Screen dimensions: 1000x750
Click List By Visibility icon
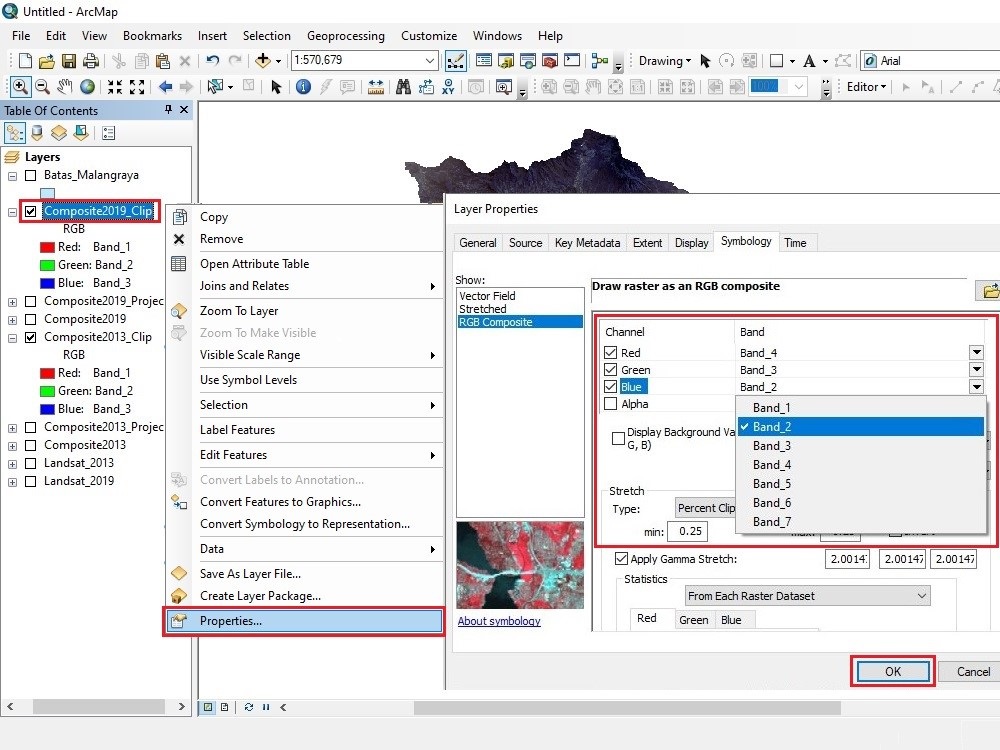(59, 133)
